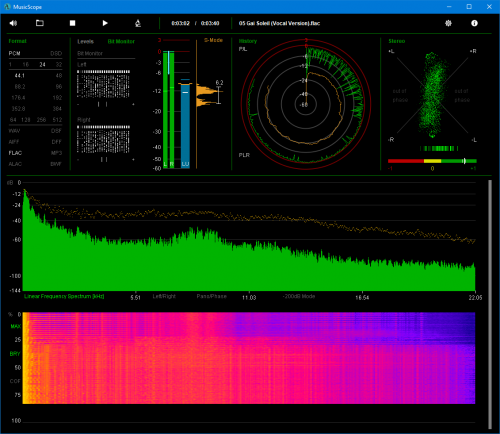Screen dimensions: 500x434
Task: Toggle the Pans/Phase spectrum mode
Action: (211, 296)
